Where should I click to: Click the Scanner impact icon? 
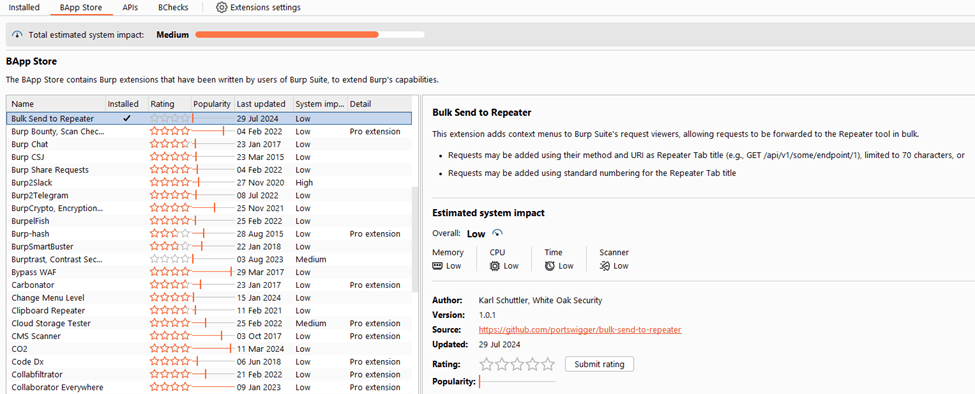[x=604, y=266]
